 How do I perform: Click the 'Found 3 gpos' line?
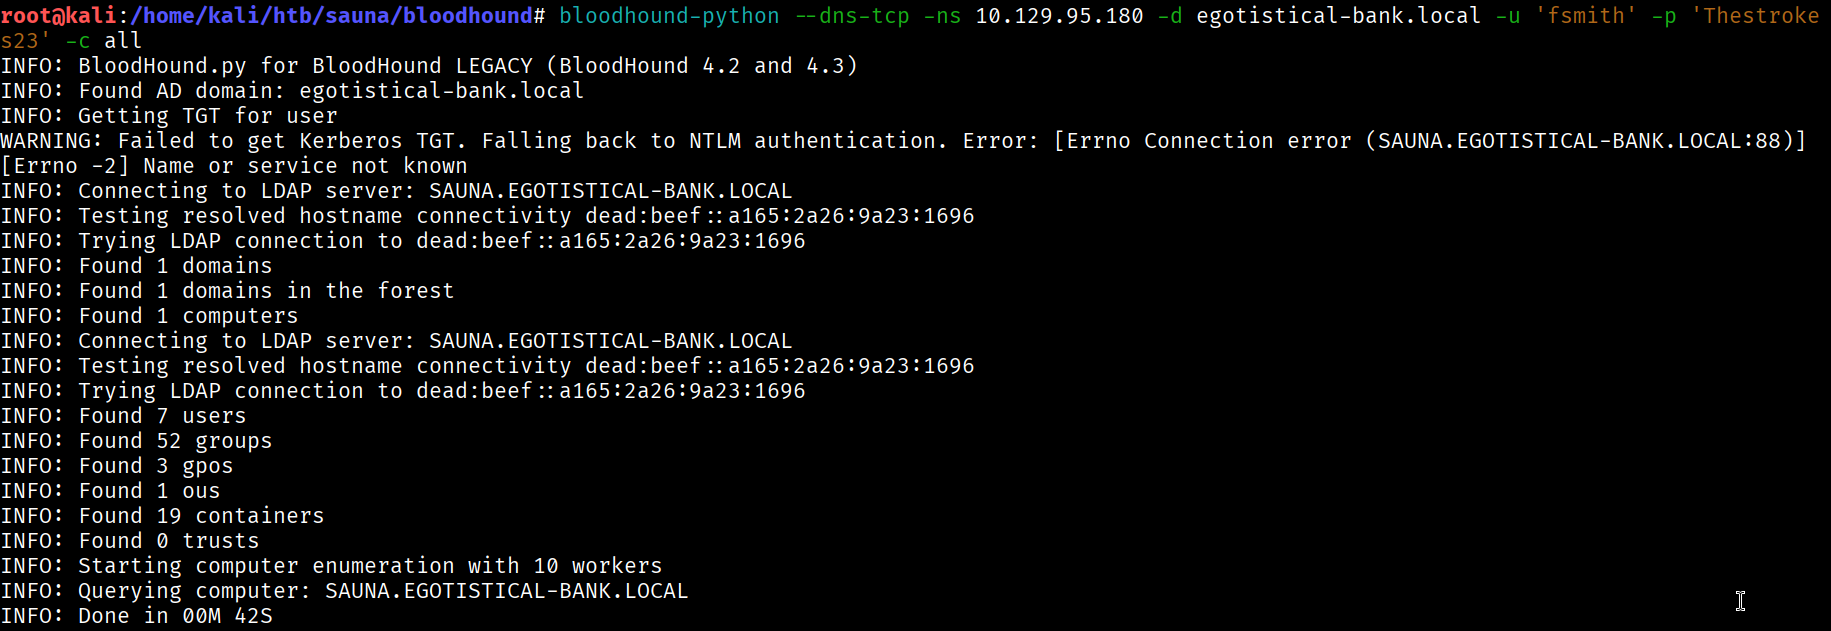click(x=117, y=466)
